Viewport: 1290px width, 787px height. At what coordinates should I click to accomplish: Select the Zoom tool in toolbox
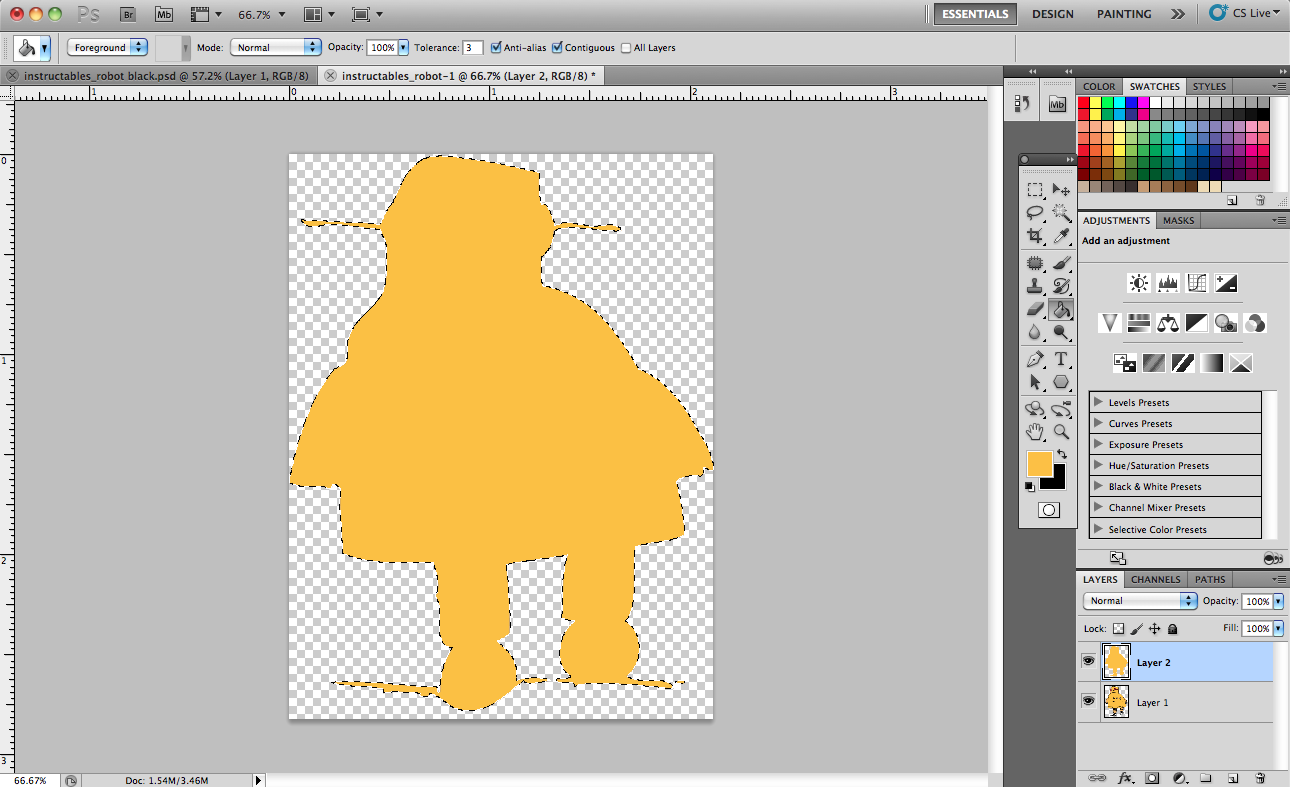click(1061, 432)
